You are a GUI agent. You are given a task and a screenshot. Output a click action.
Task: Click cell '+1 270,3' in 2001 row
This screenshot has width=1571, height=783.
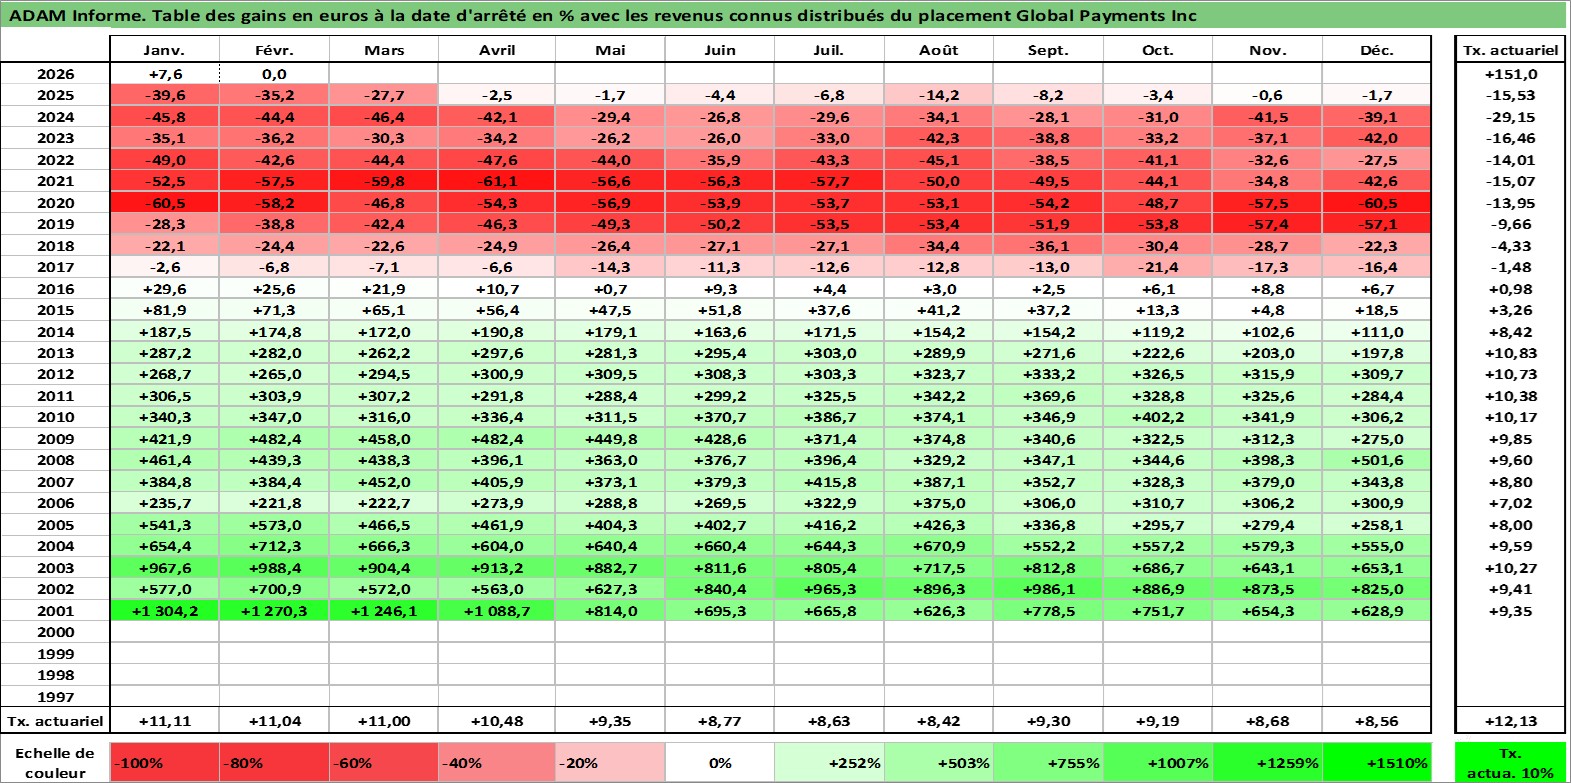pos(274,610)
